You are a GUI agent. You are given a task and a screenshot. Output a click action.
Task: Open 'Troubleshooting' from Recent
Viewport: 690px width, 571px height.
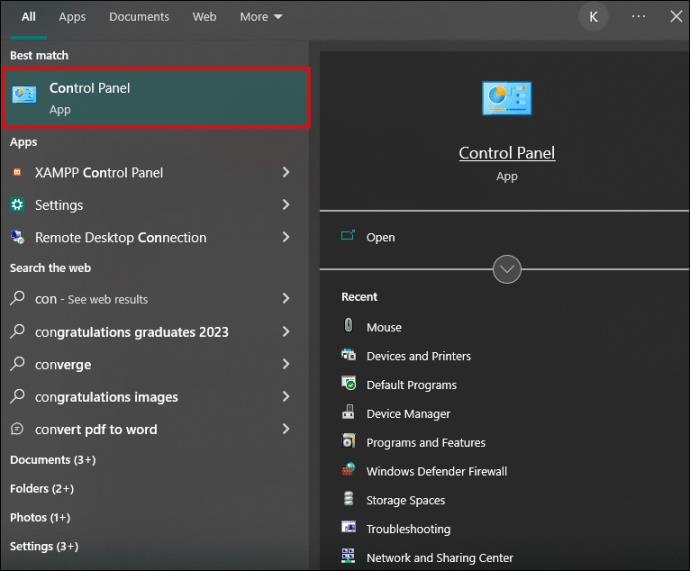pos(408,529)
